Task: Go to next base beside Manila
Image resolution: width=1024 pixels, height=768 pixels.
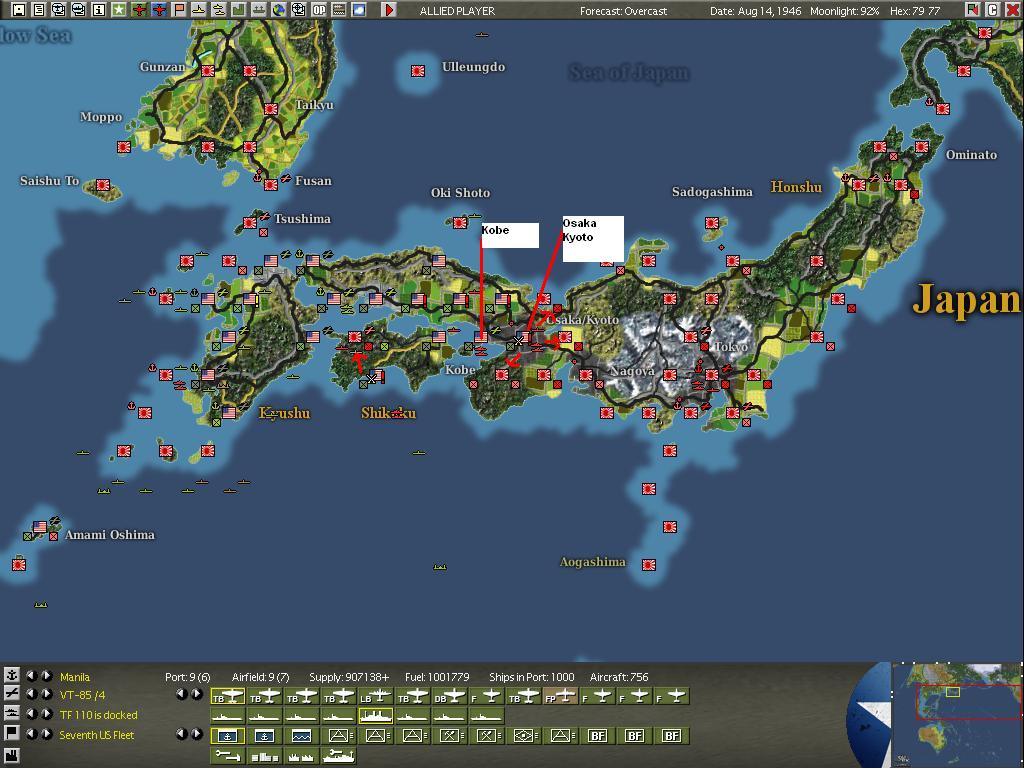Action: [x=46, y=675]
